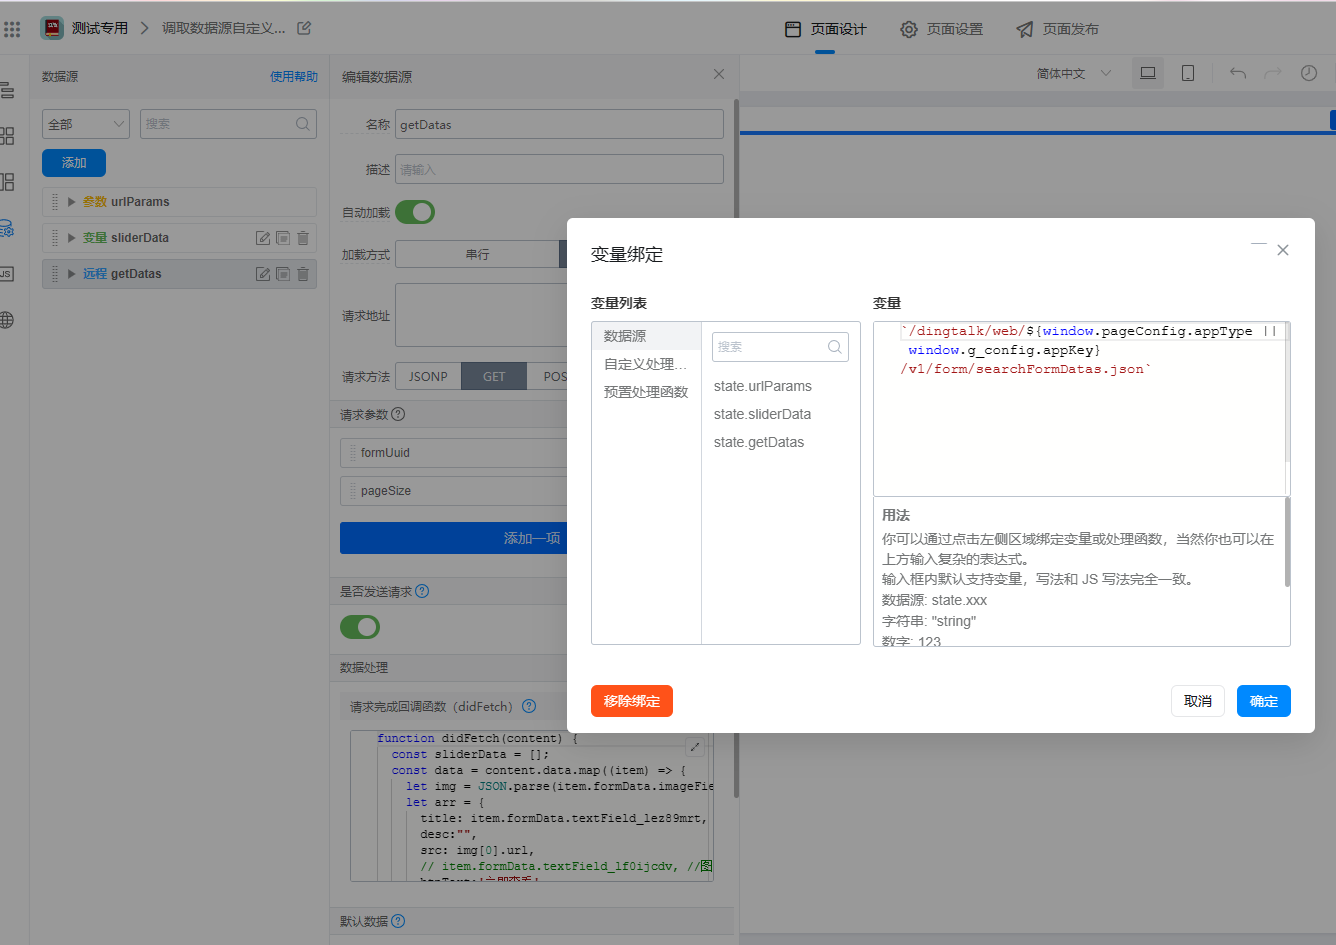
Task: Close the 变量绑定 dialog
Action: tap(1283, 250)
